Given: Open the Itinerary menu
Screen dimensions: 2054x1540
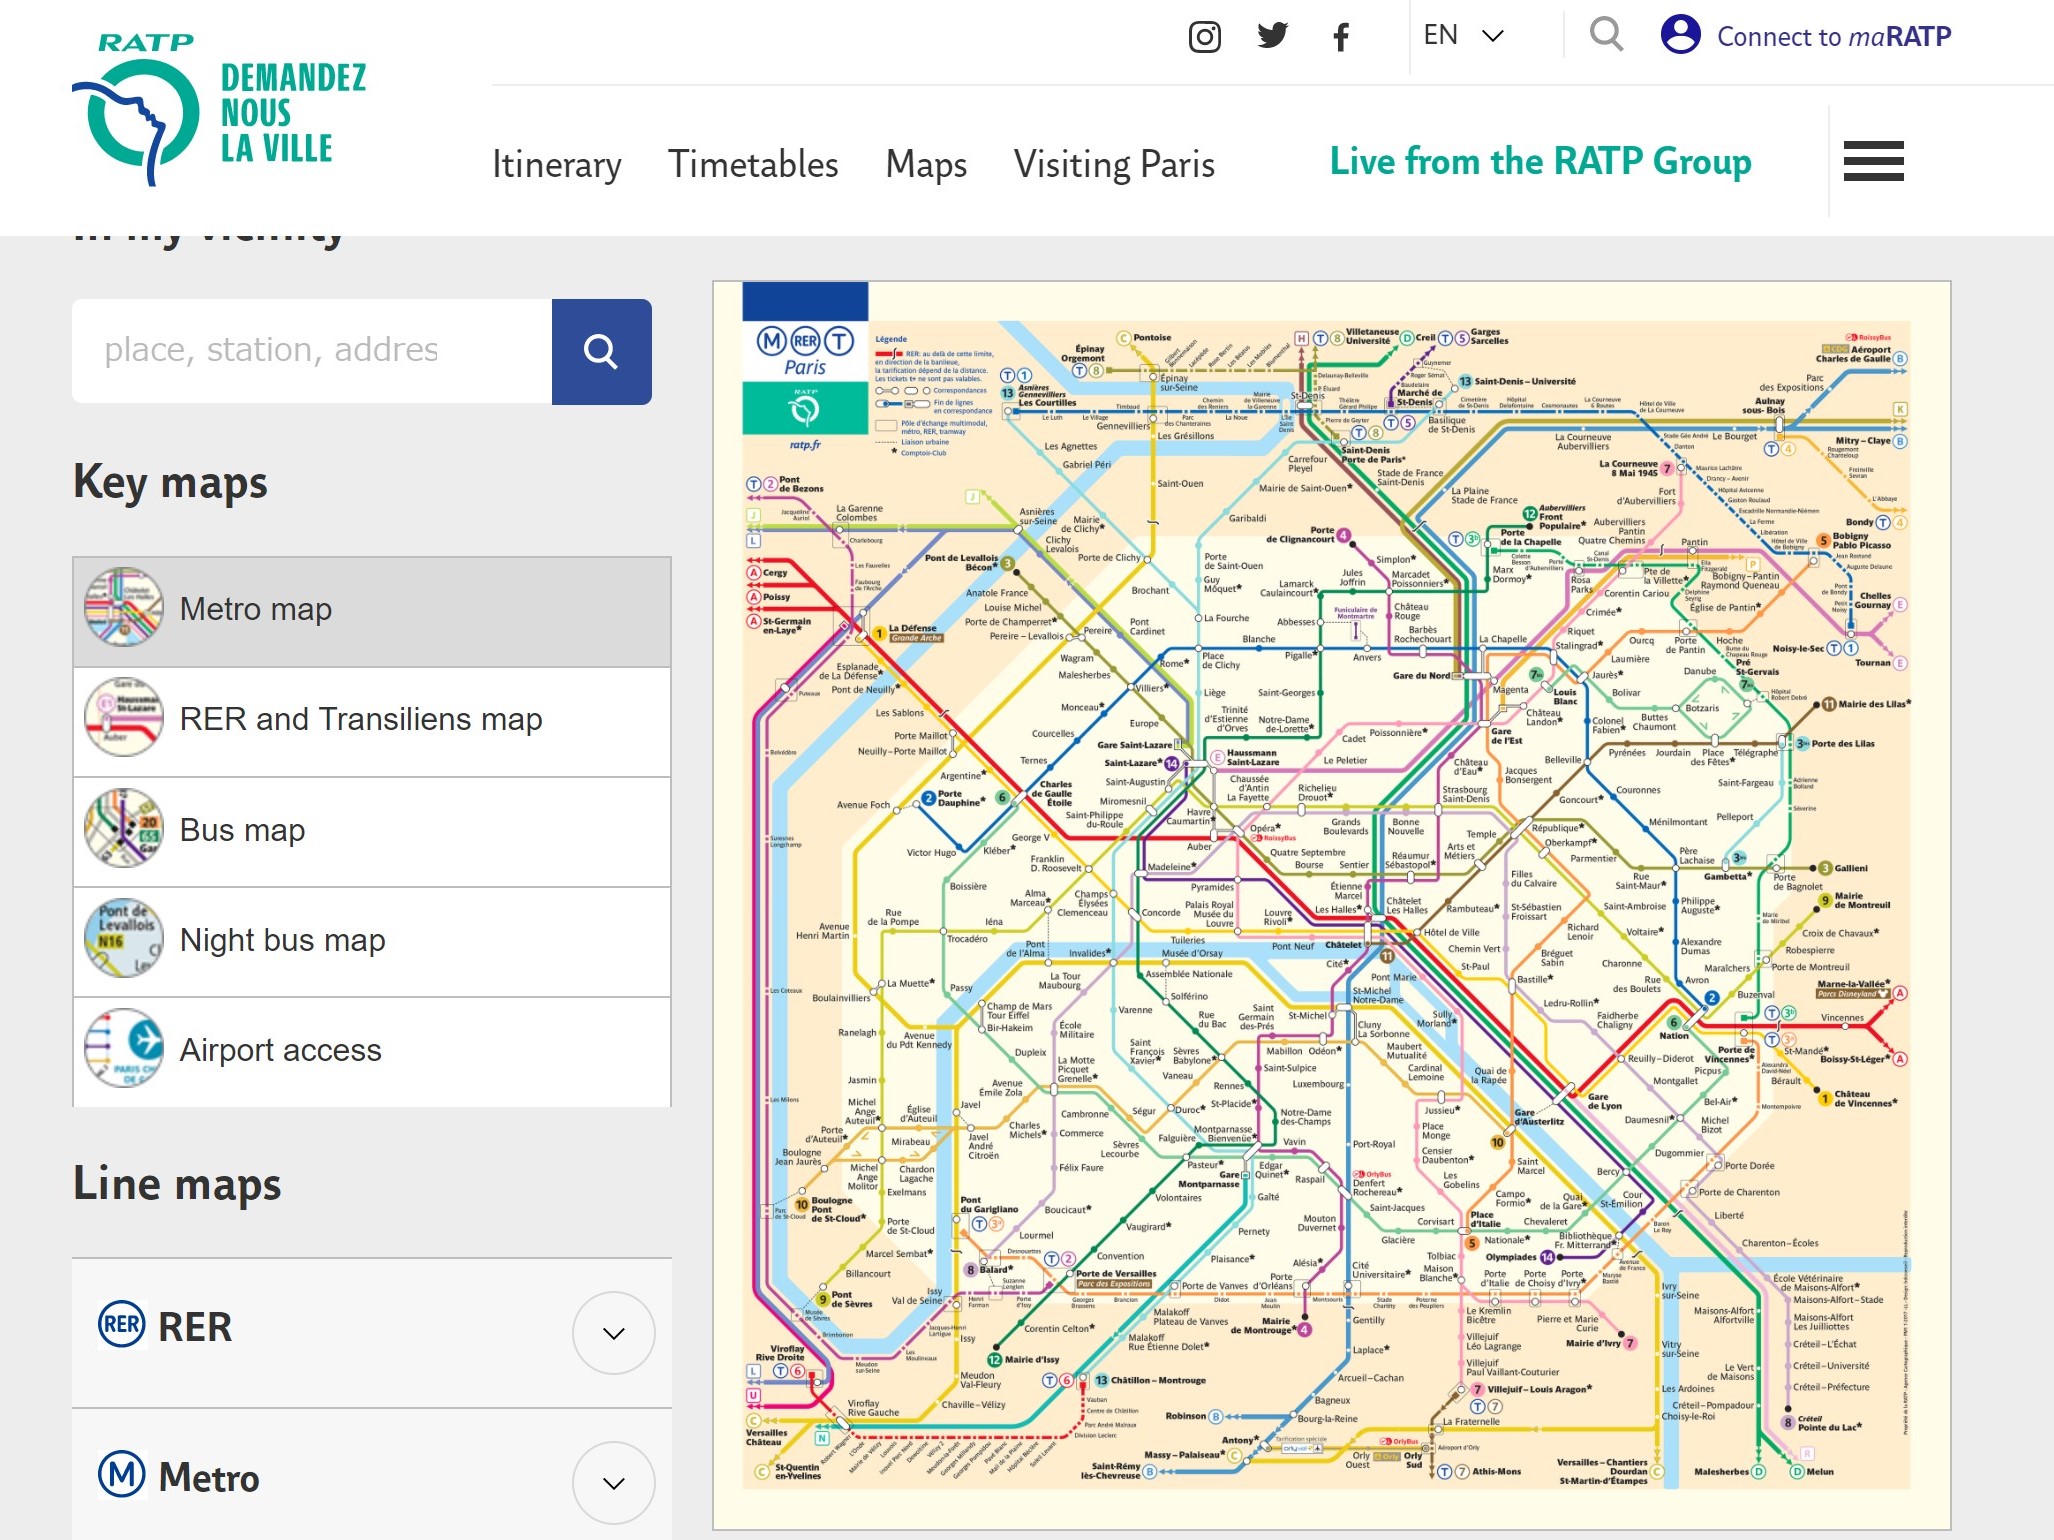Looking at the screenshot, I should (556, 164).
